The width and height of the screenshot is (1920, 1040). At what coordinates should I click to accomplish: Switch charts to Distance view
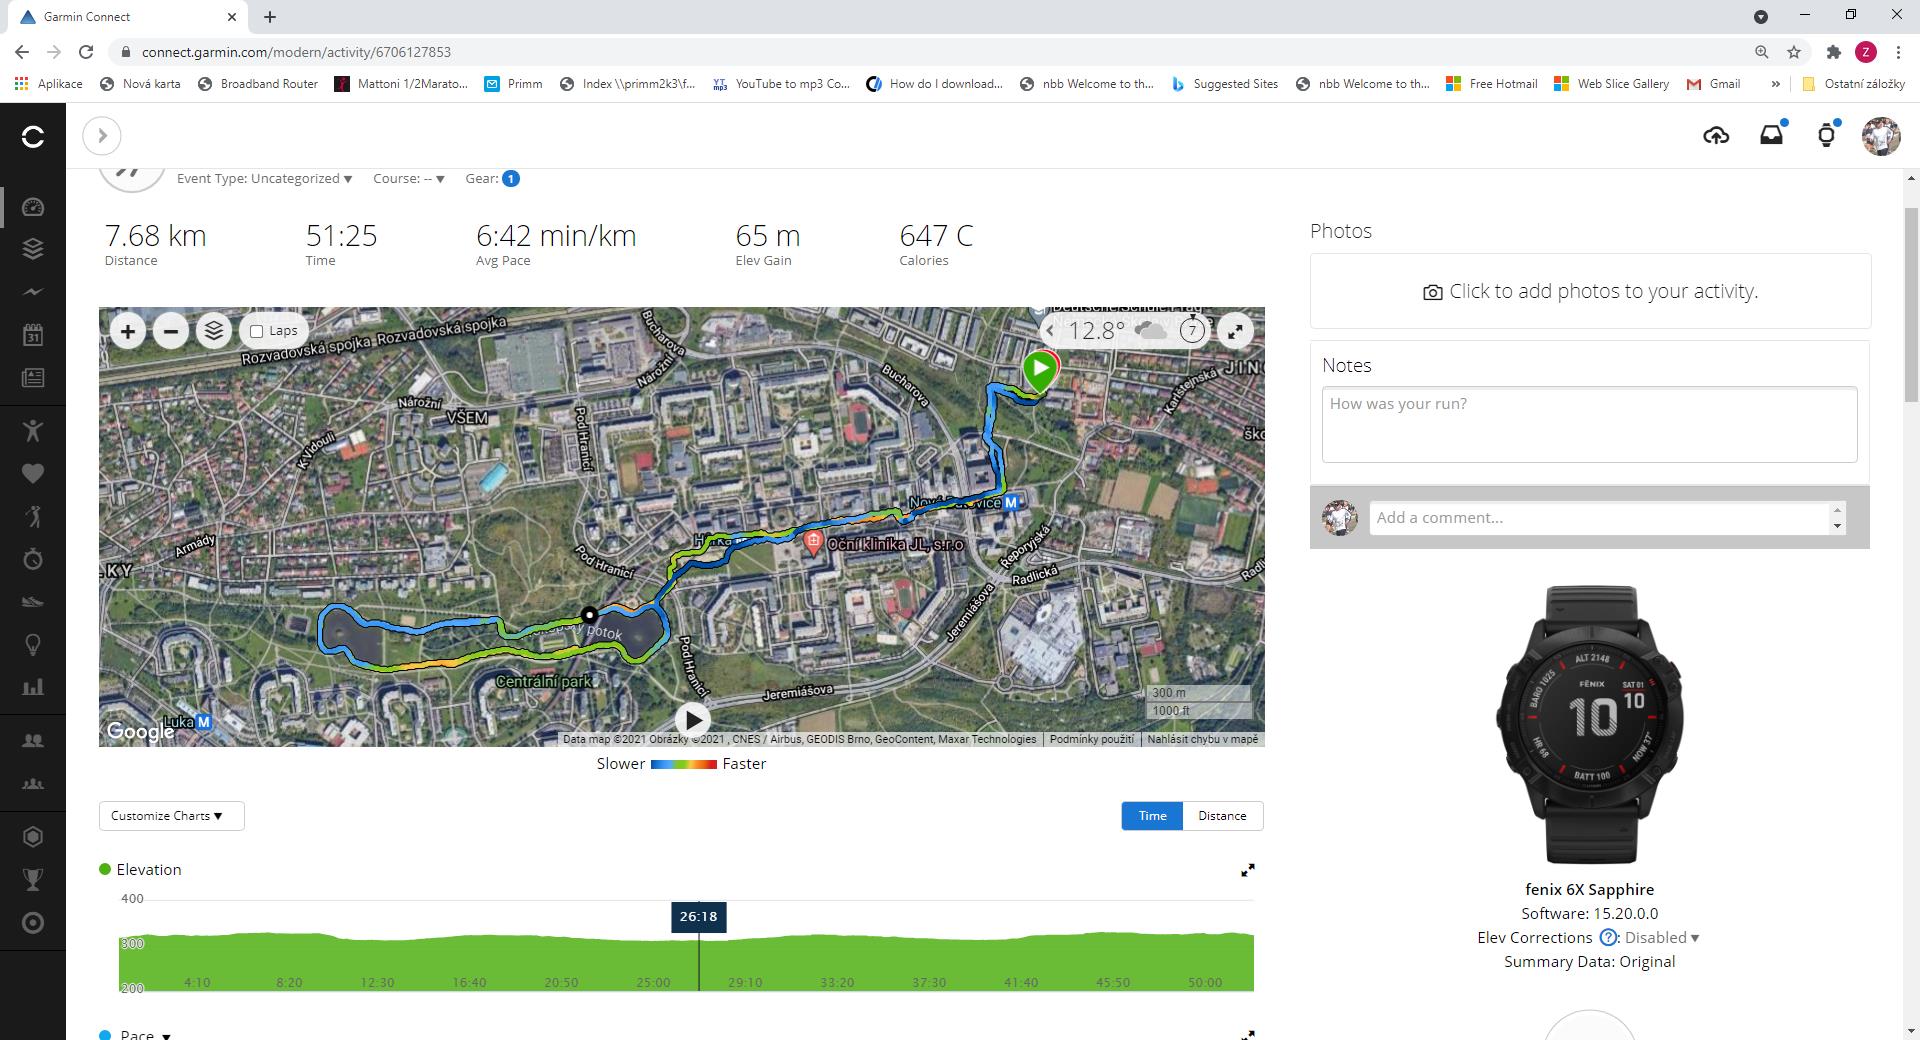(x=1222, y=816)
